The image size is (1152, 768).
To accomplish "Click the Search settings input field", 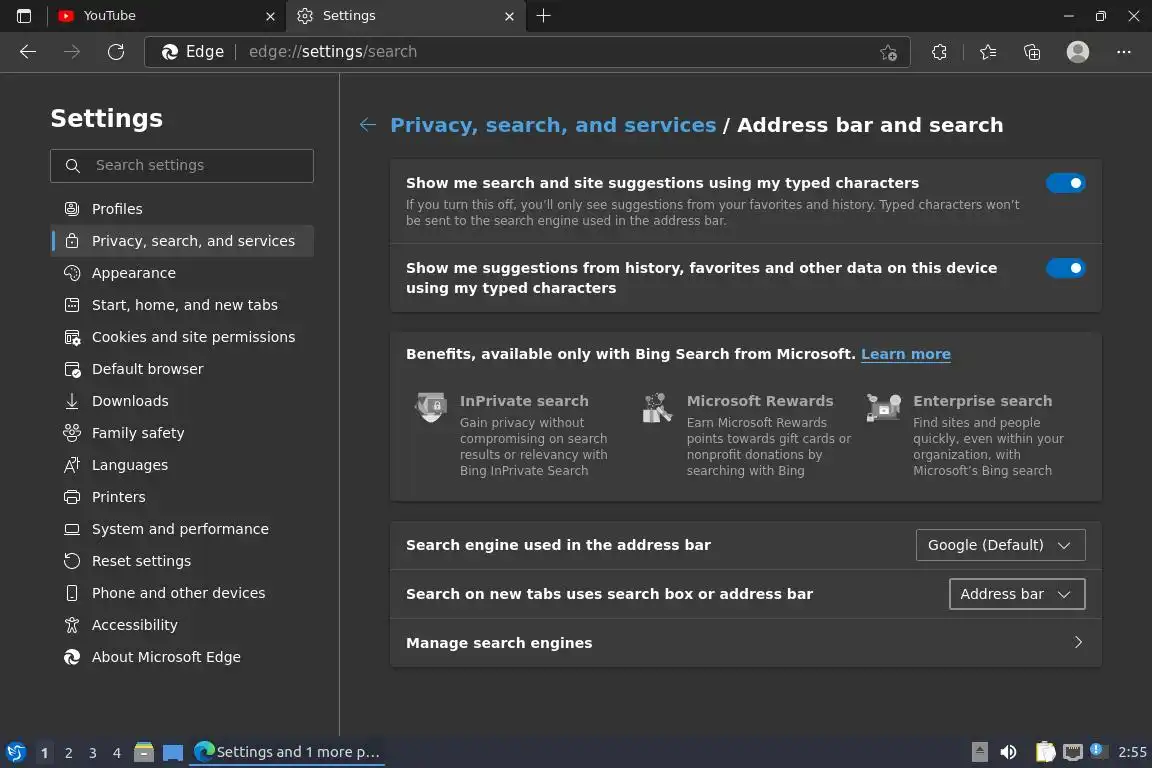I will (x=181, y=165).
